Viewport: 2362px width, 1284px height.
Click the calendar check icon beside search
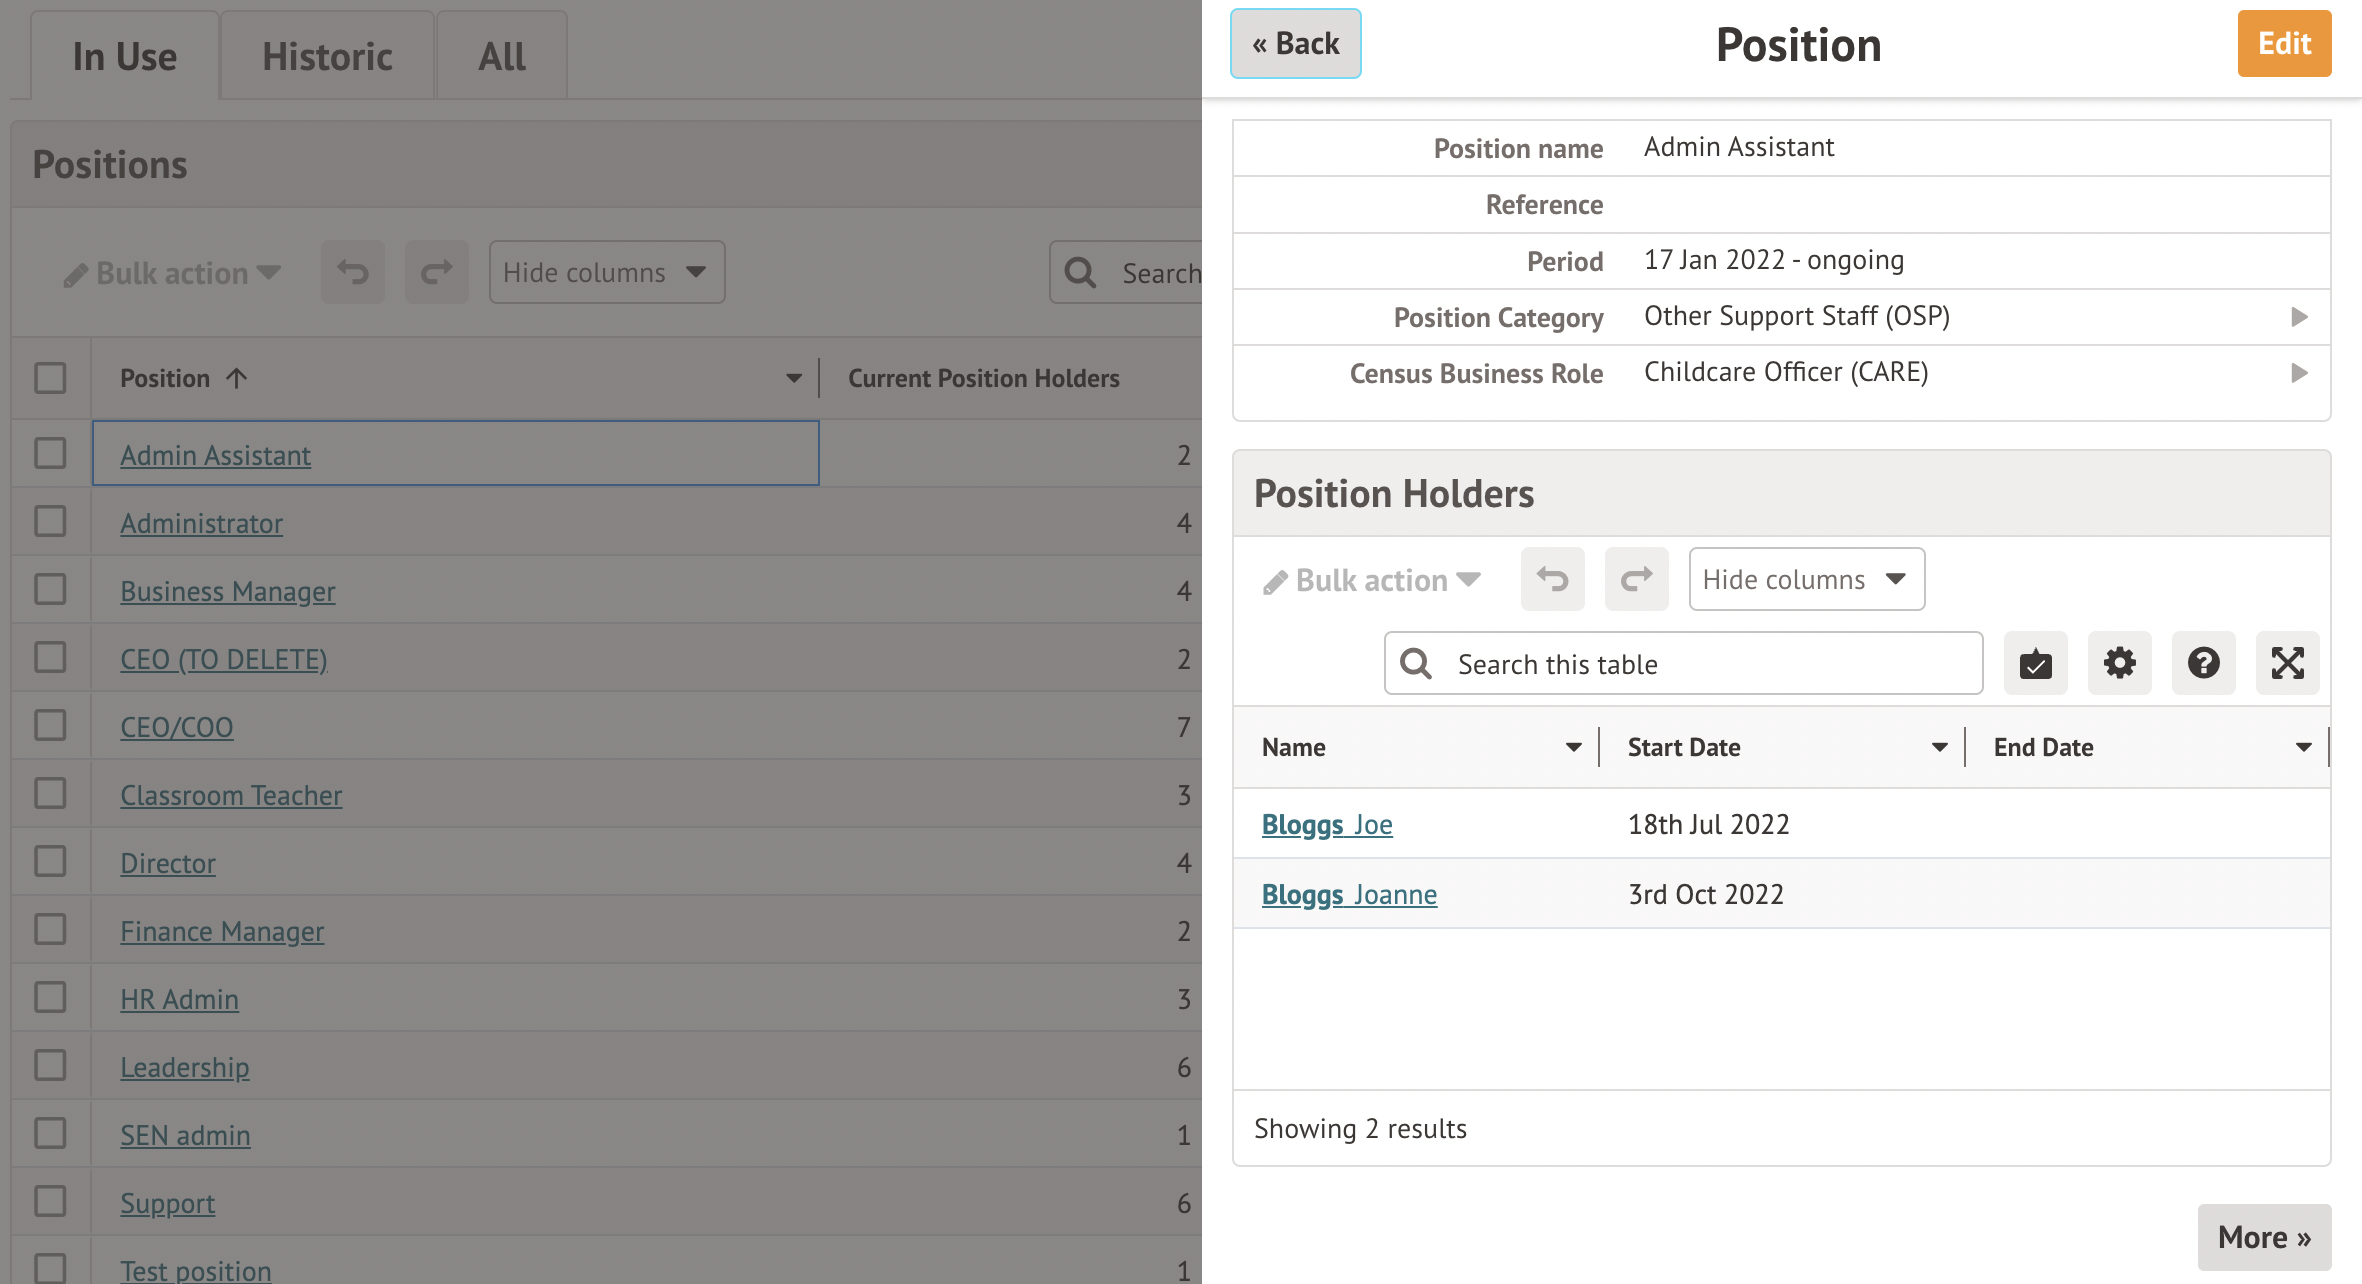coord(2035,663)
